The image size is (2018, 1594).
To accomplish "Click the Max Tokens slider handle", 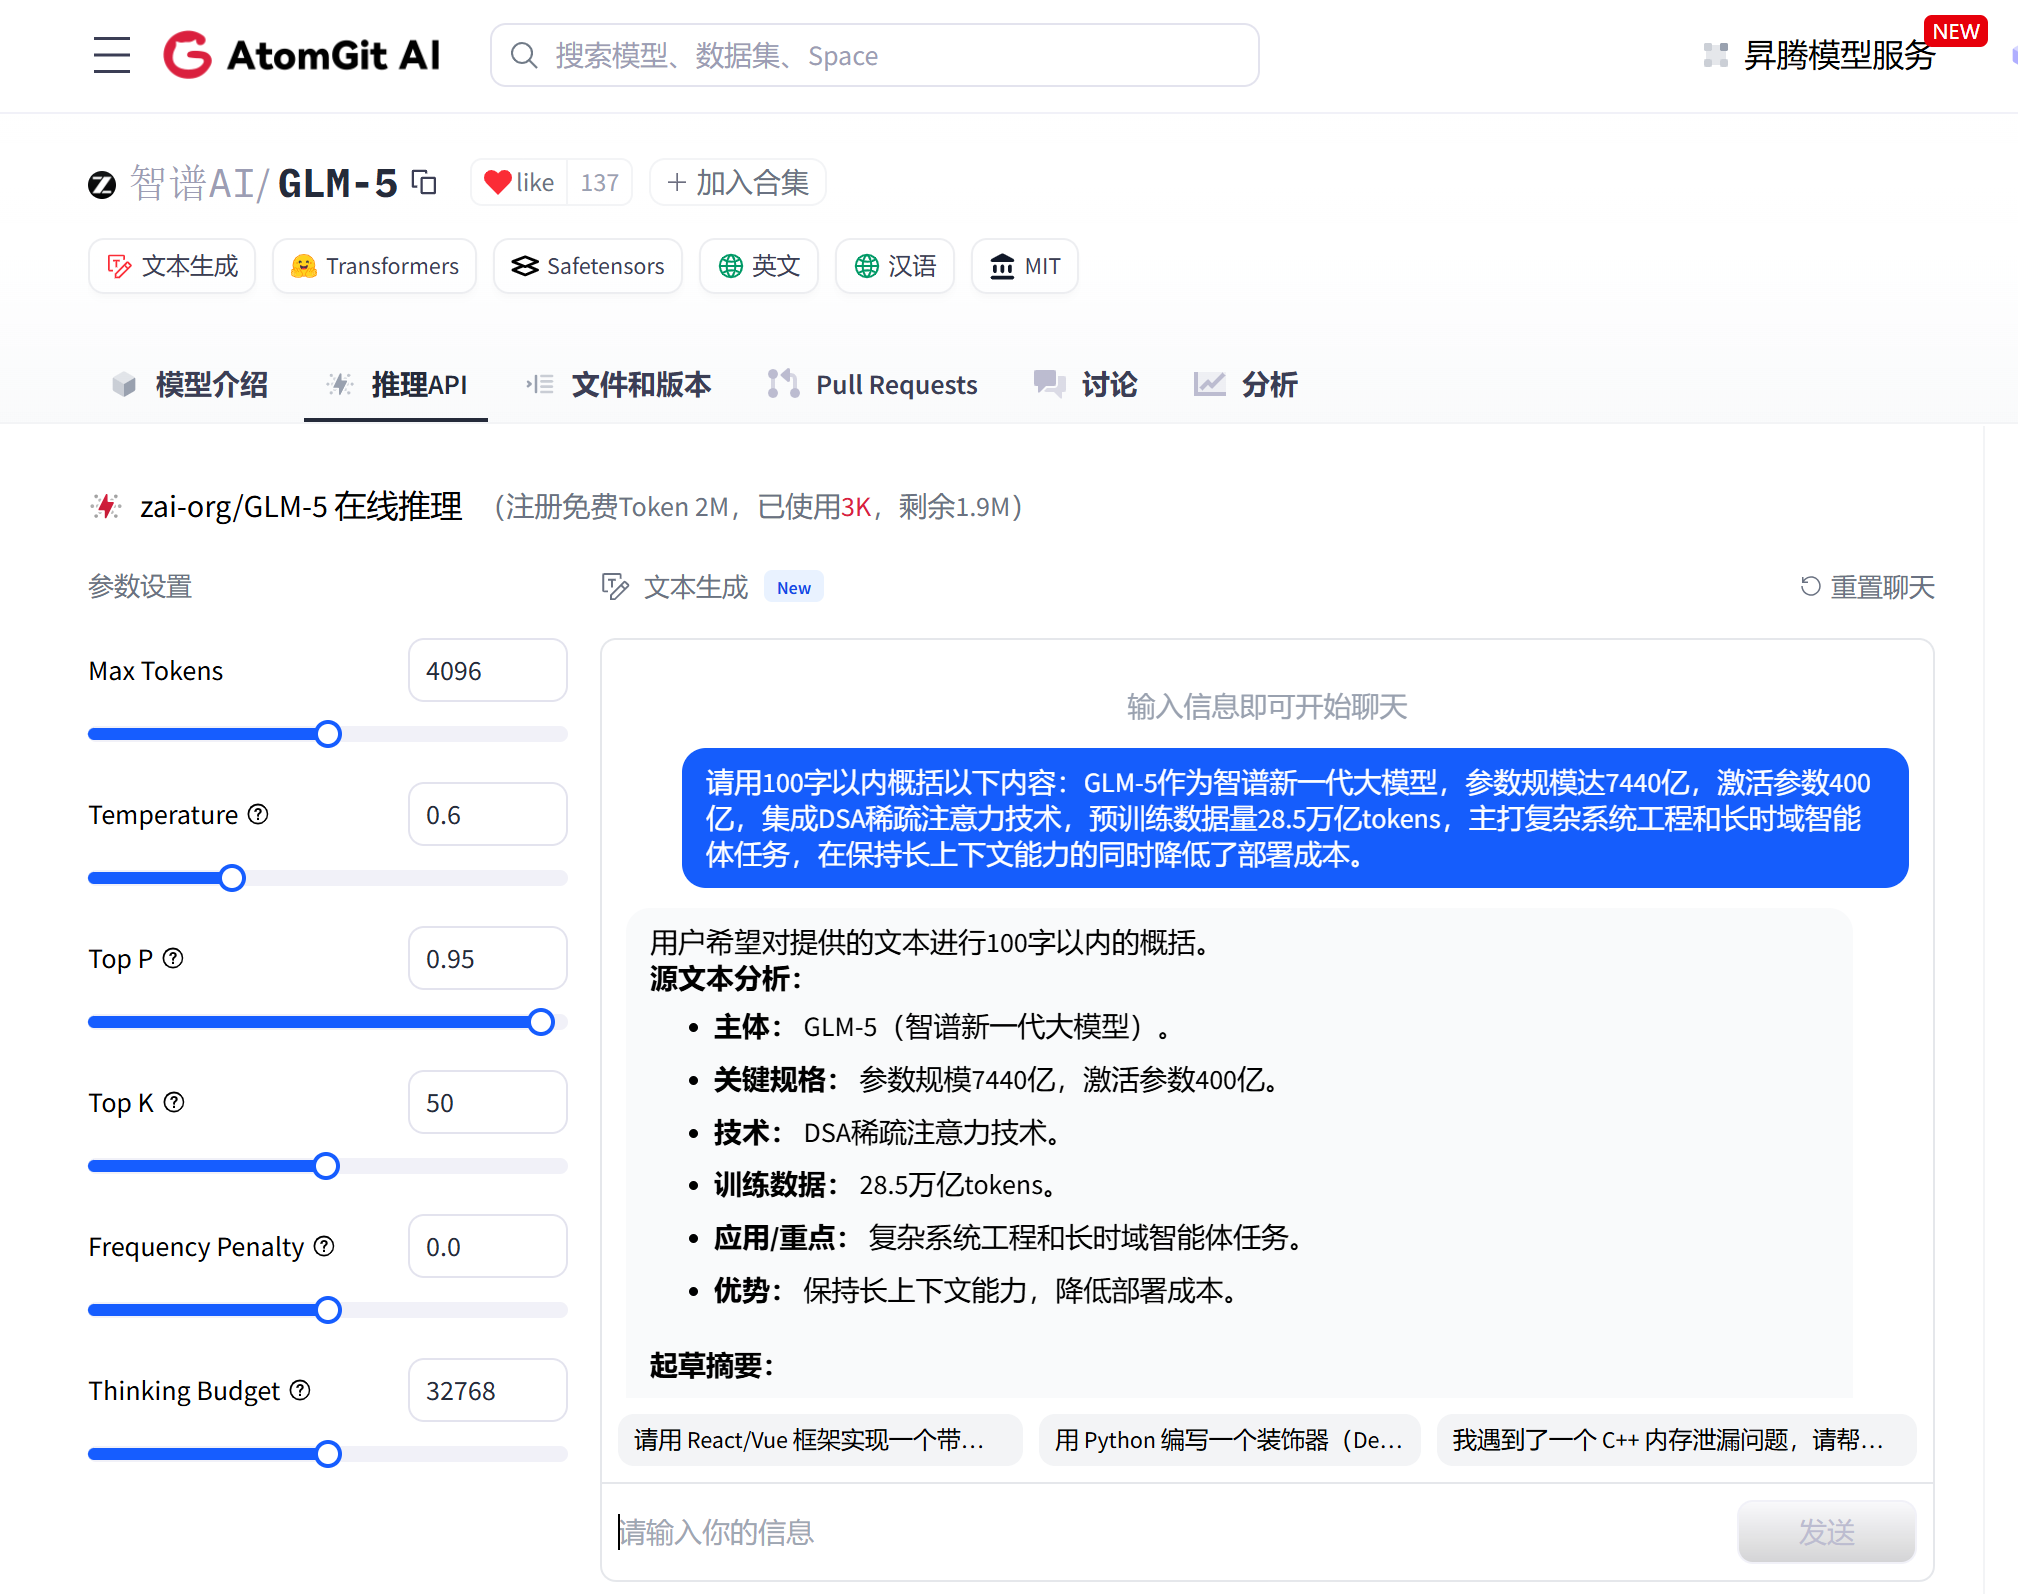I will [x=328, y=734].
